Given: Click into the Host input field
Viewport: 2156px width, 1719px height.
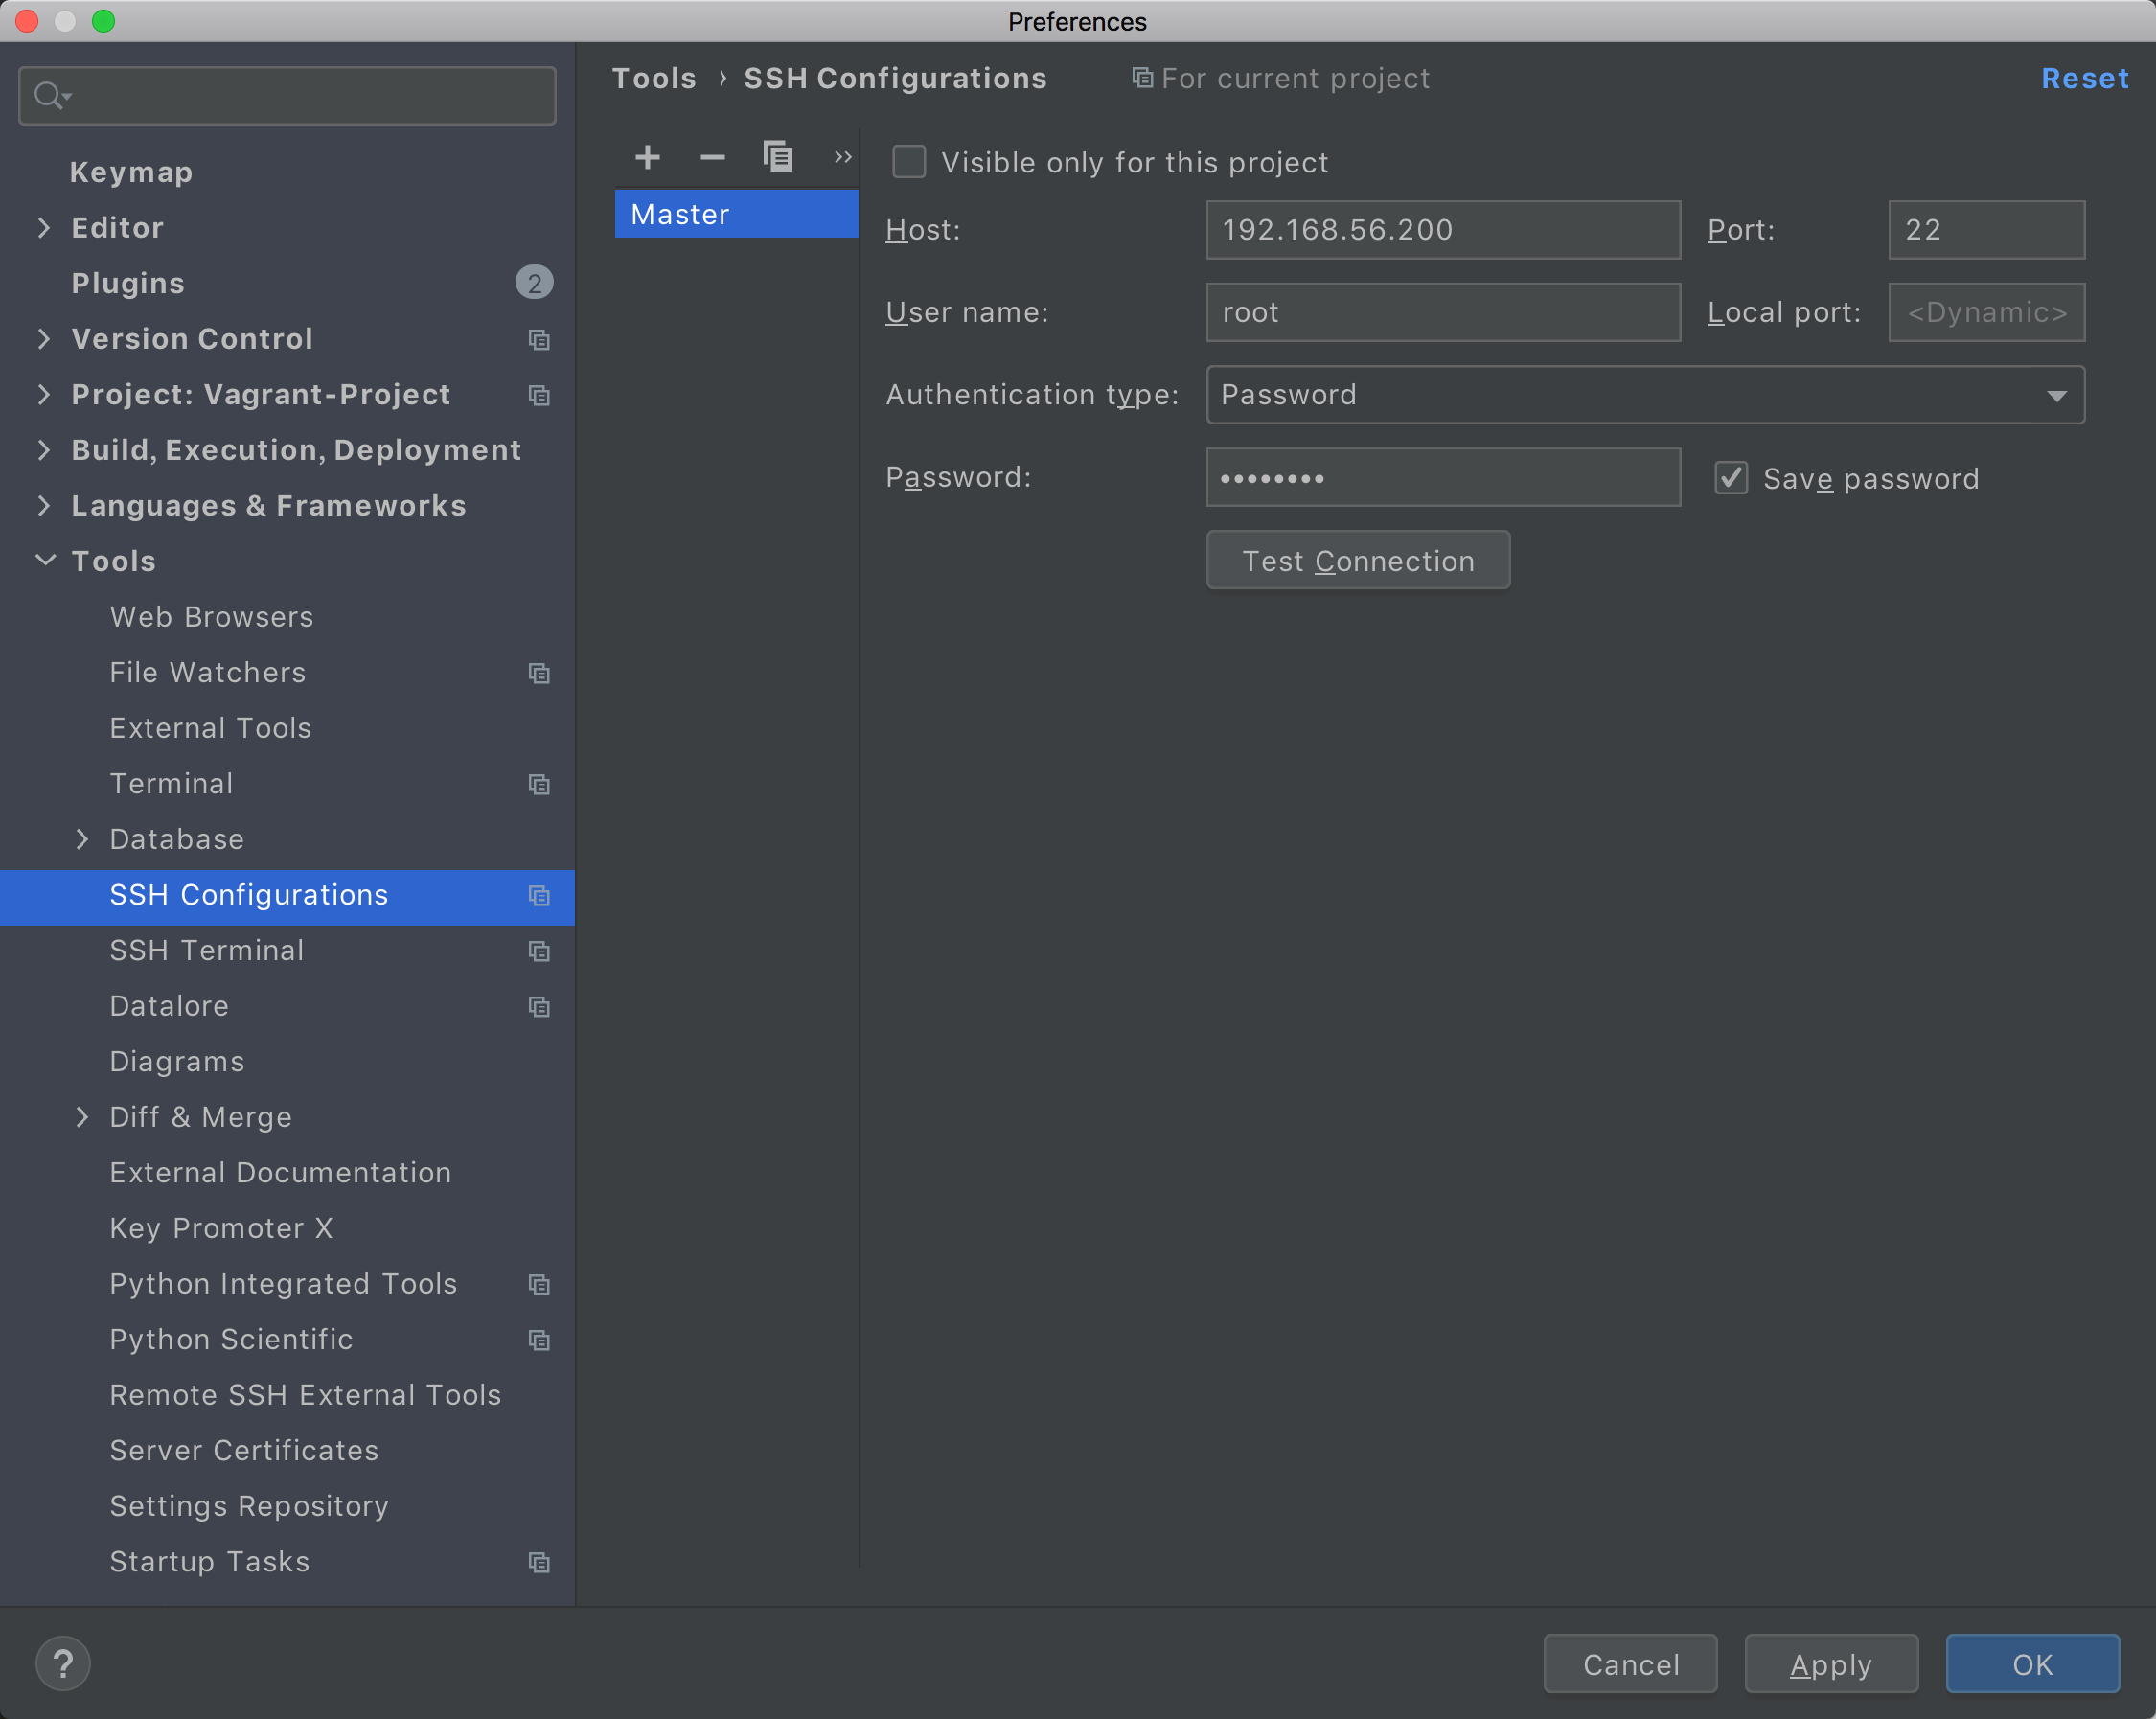Looking at the screenshot, I should point(1442,230).
